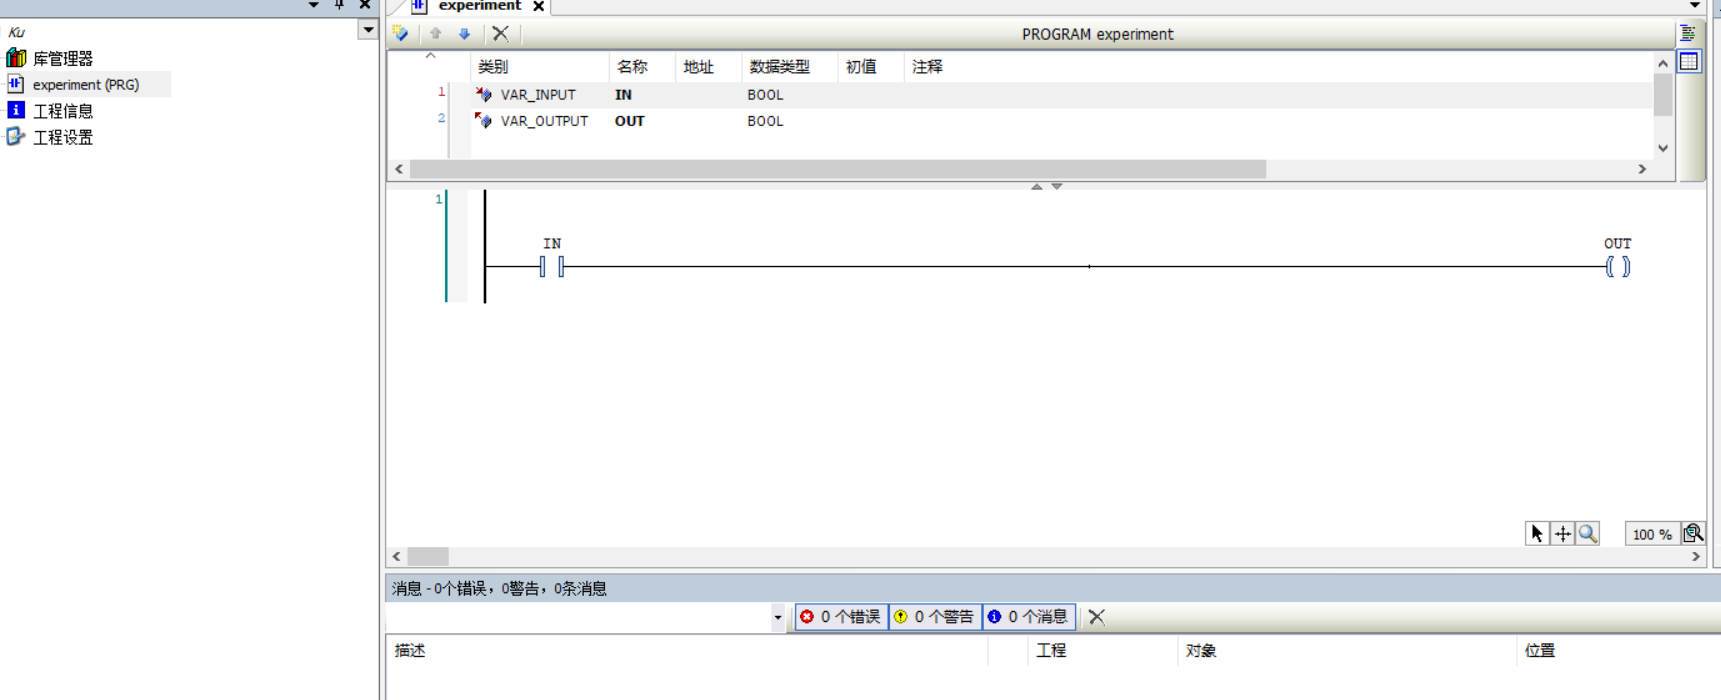The image size is (1721, 700).
Task: Select the pan crosshair tool
Action: (x=1563, y=534)
